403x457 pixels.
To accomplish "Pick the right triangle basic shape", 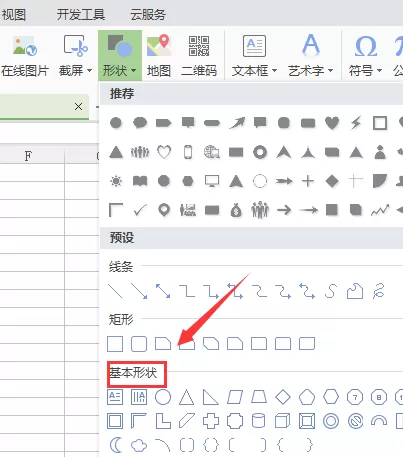I will click(211, 397).
